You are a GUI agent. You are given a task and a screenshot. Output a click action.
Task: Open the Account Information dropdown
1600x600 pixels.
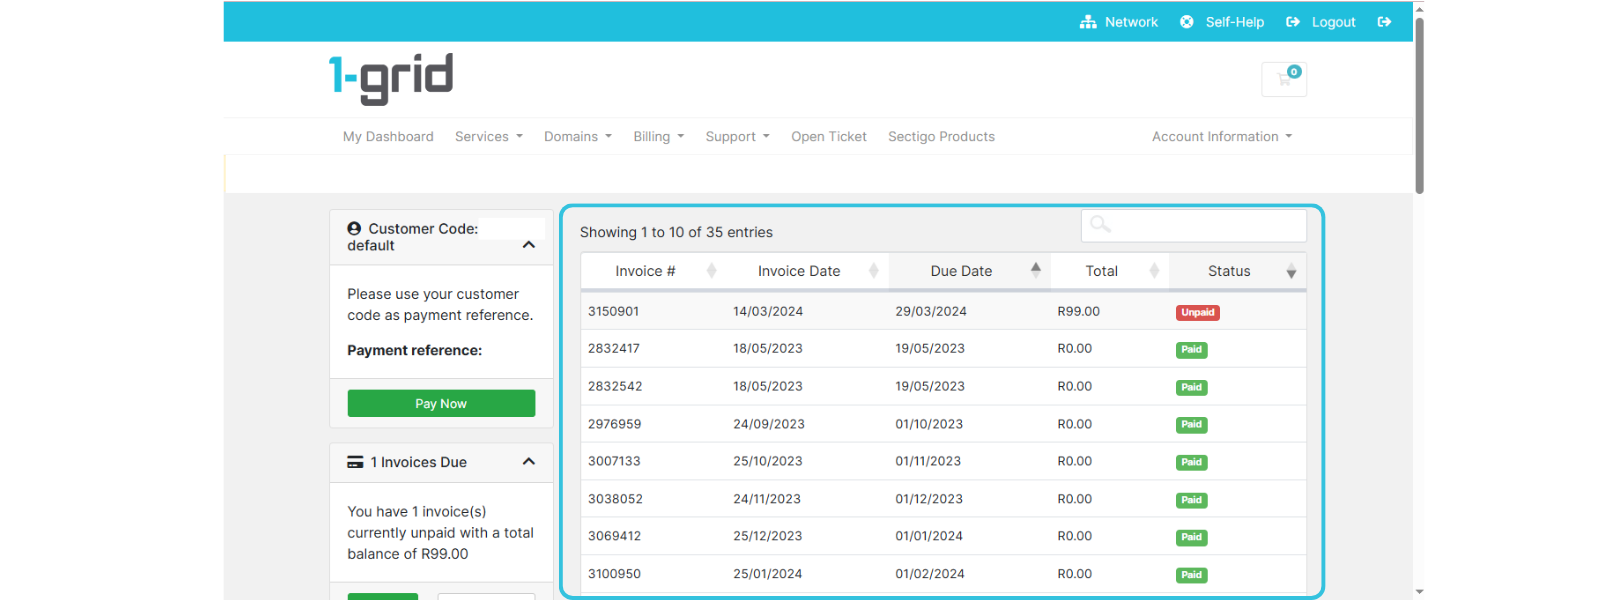[1221, 137]
